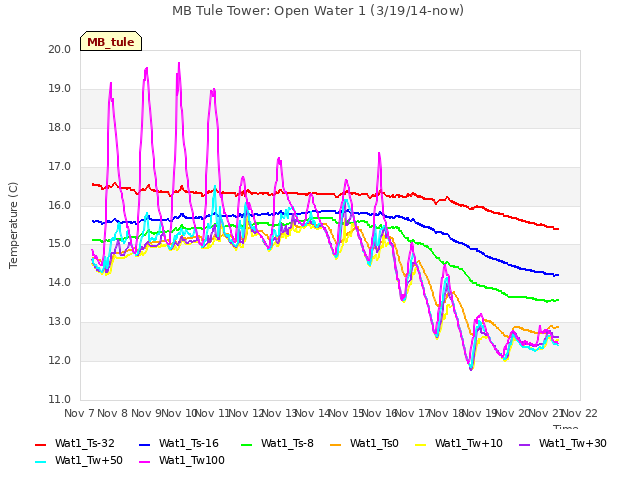This screenshot has height=480, width=640.
Task: Click the 19.0 y-axis tick label
Action: tap(60, 89)
